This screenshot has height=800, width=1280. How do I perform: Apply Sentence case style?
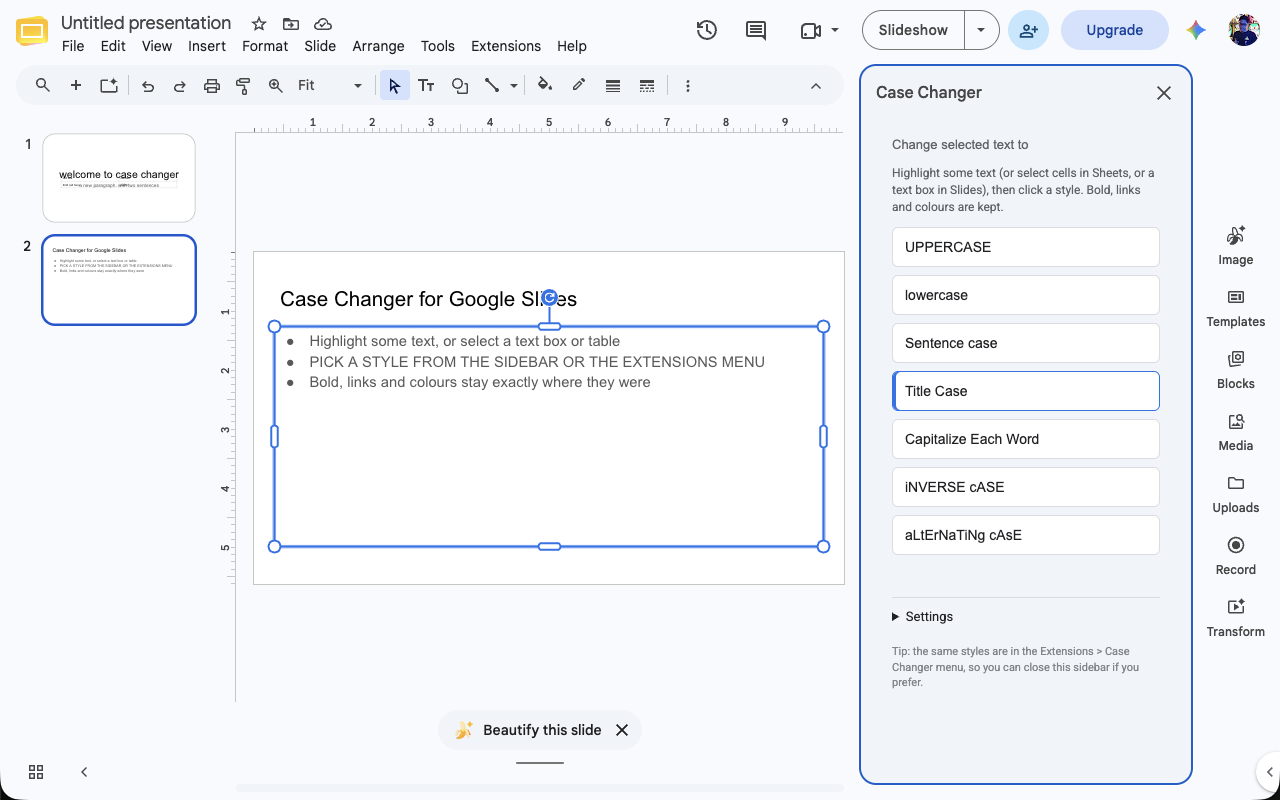point(1026,343)
